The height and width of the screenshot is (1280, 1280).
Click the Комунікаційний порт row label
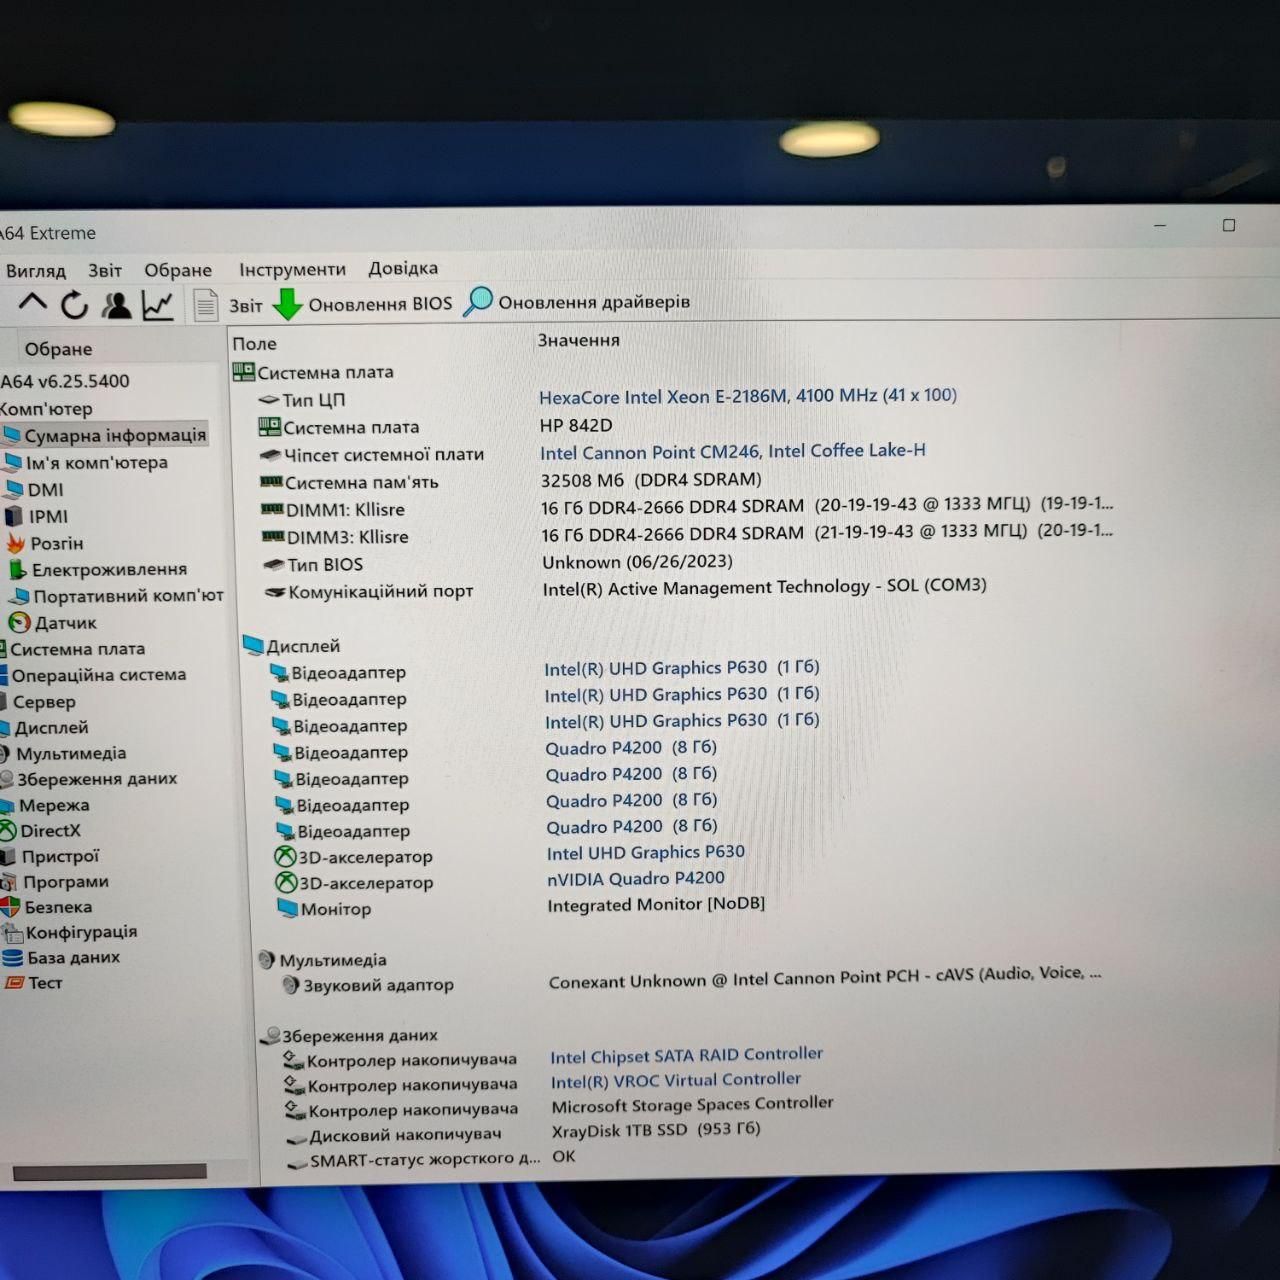click(381, 592)
